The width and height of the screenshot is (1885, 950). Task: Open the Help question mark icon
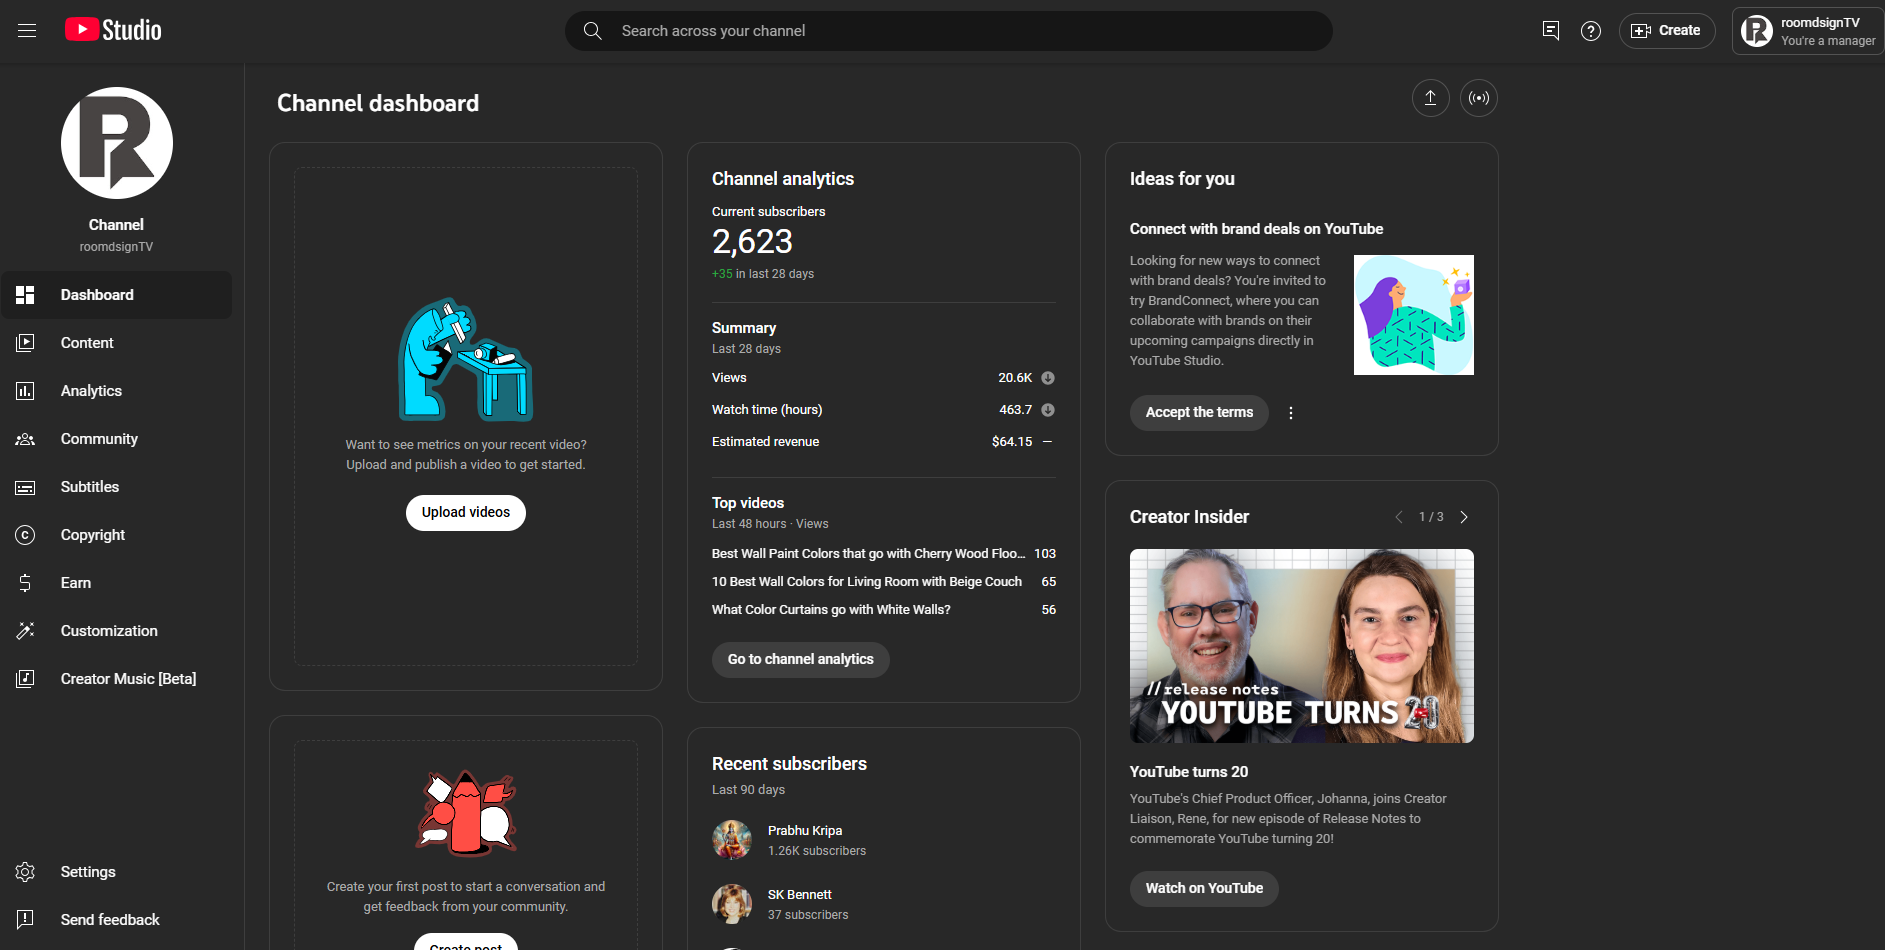click(1591, 31)
